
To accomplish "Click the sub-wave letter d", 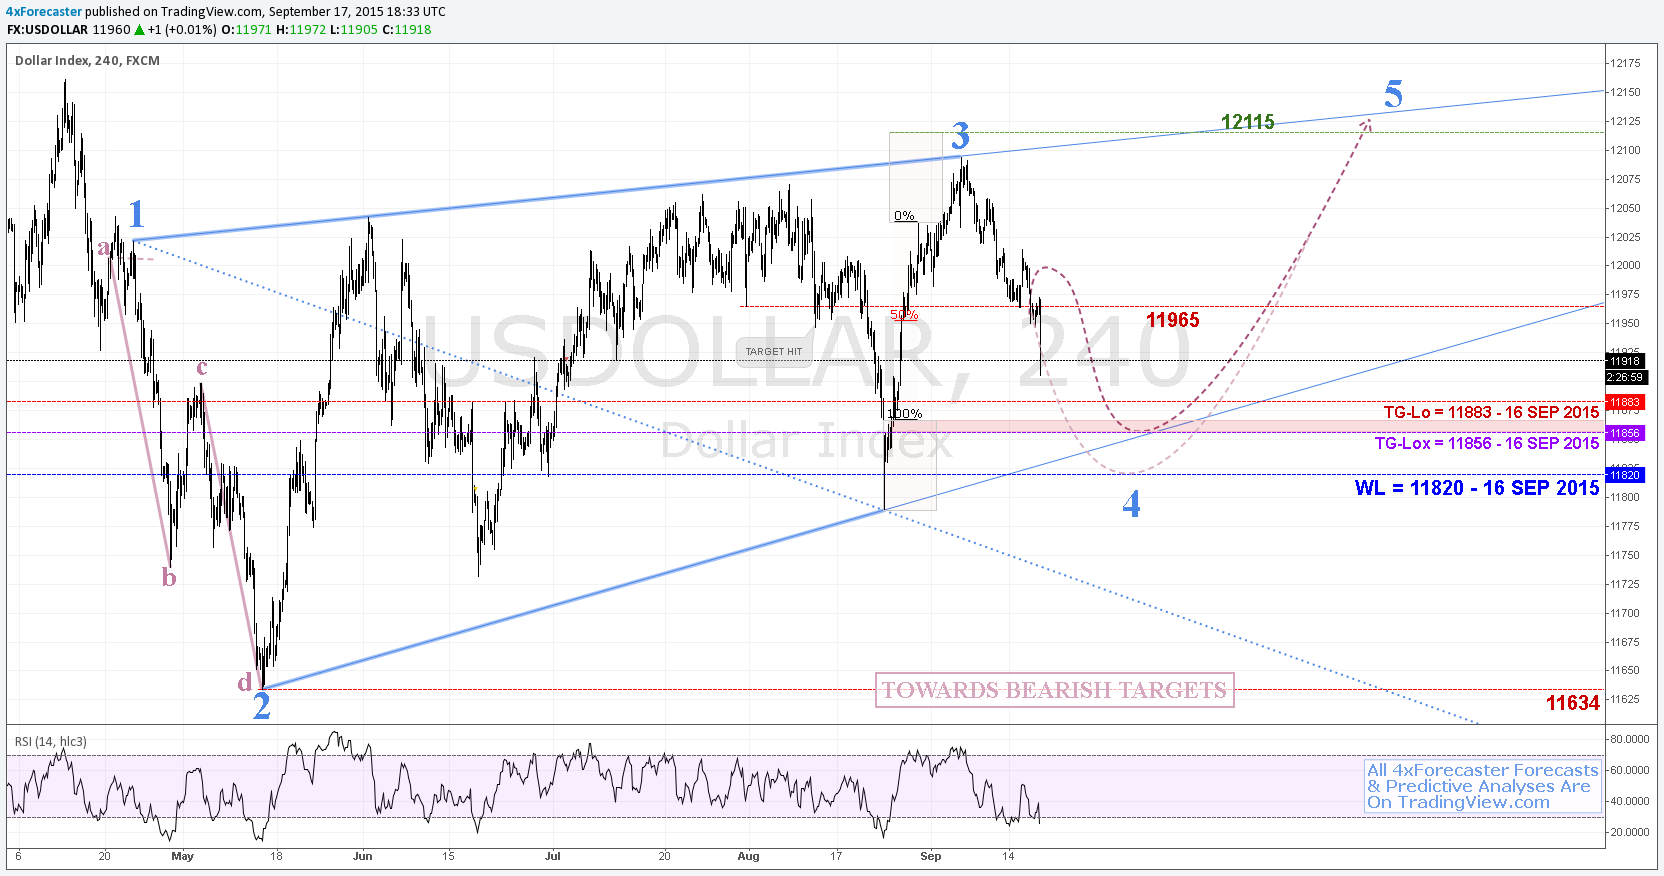I will tap(244, 682).
